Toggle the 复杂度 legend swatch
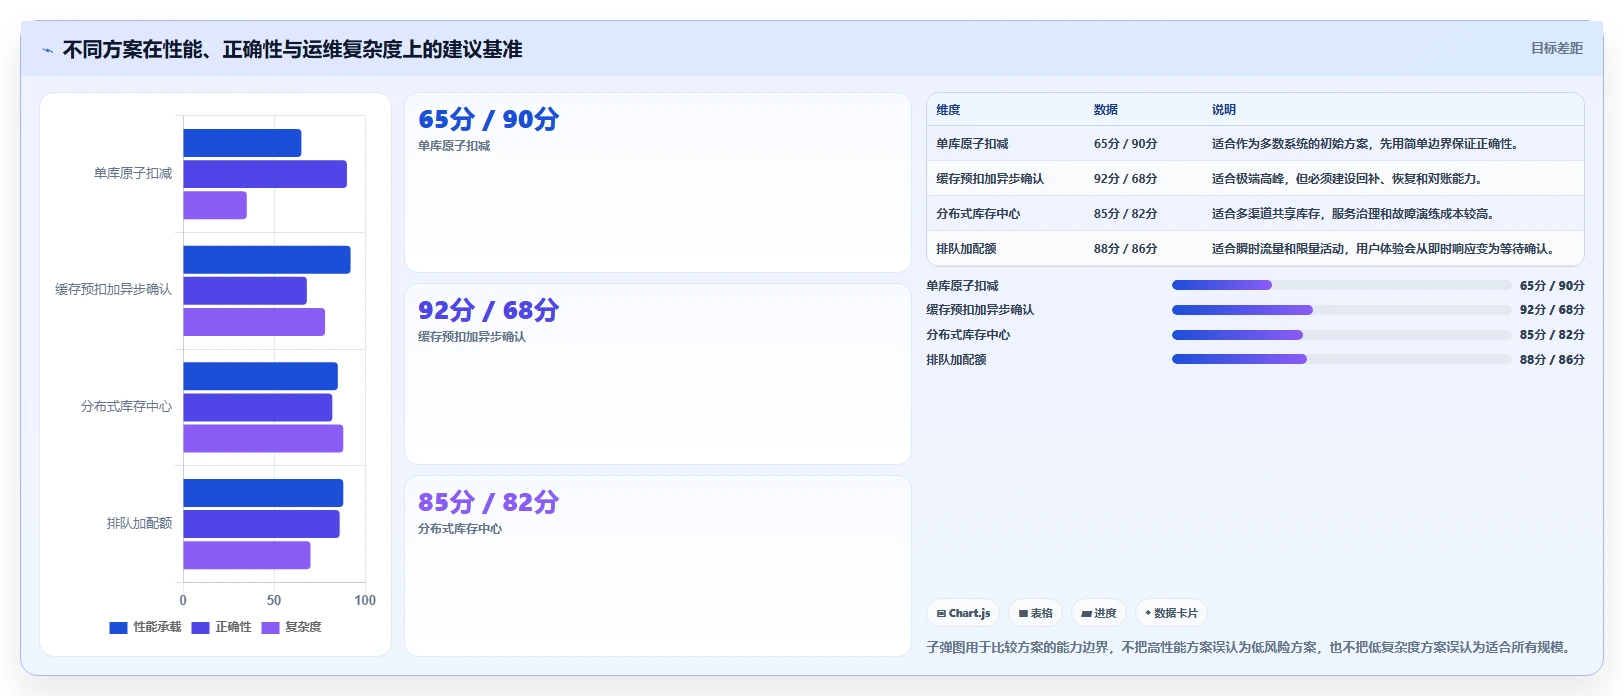1624x696 pixels. (270, 628)
